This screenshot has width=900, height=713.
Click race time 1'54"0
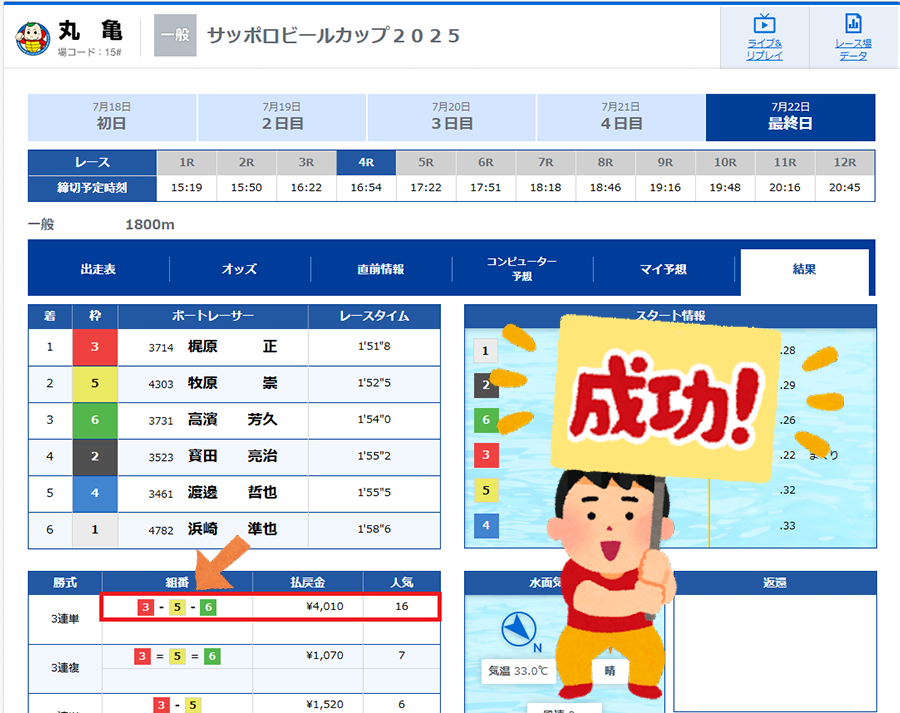[x=374, y=420]
